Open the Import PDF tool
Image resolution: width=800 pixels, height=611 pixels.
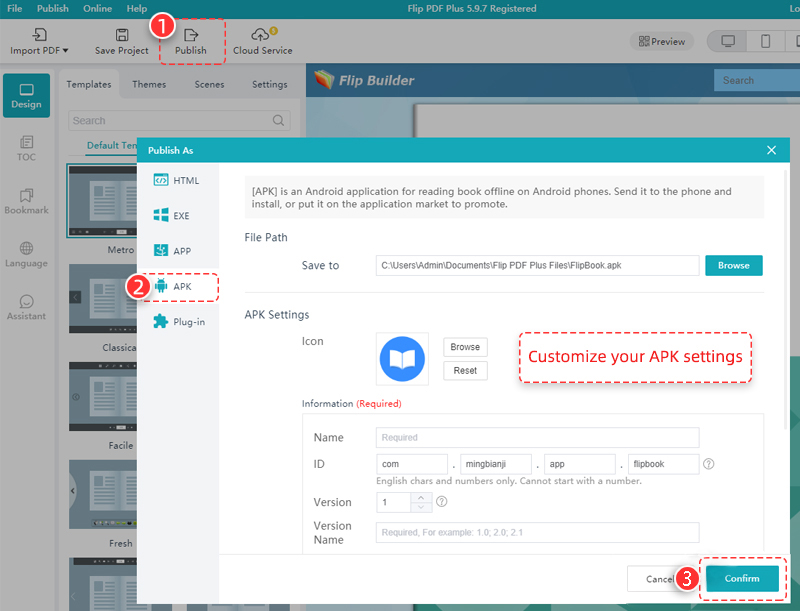pos(39,42)
